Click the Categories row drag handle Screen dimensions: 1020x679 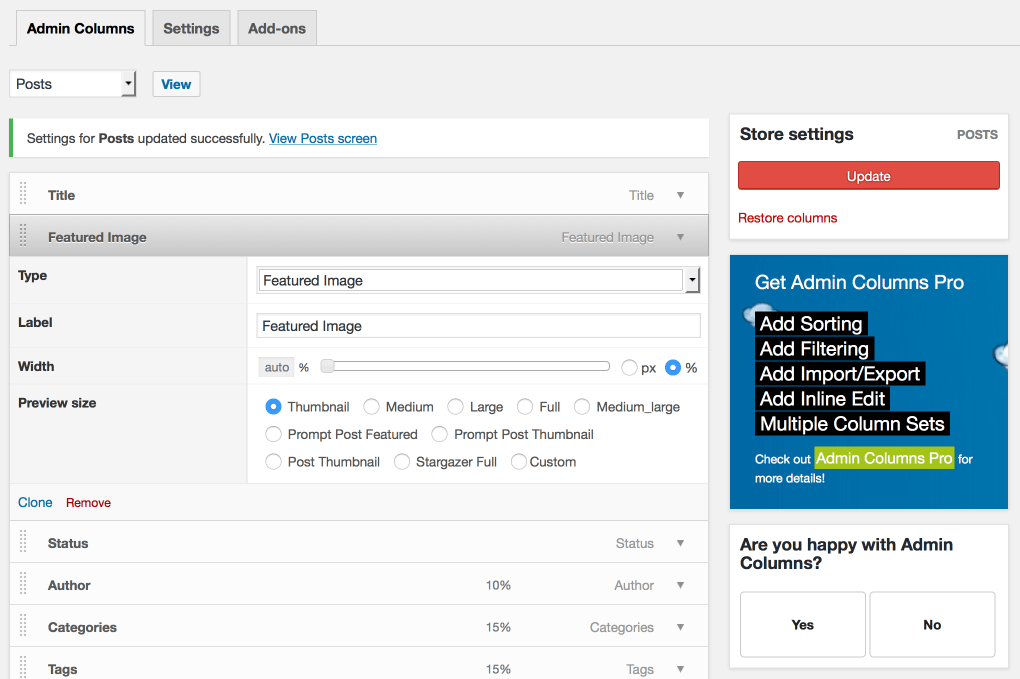point(23,627)
